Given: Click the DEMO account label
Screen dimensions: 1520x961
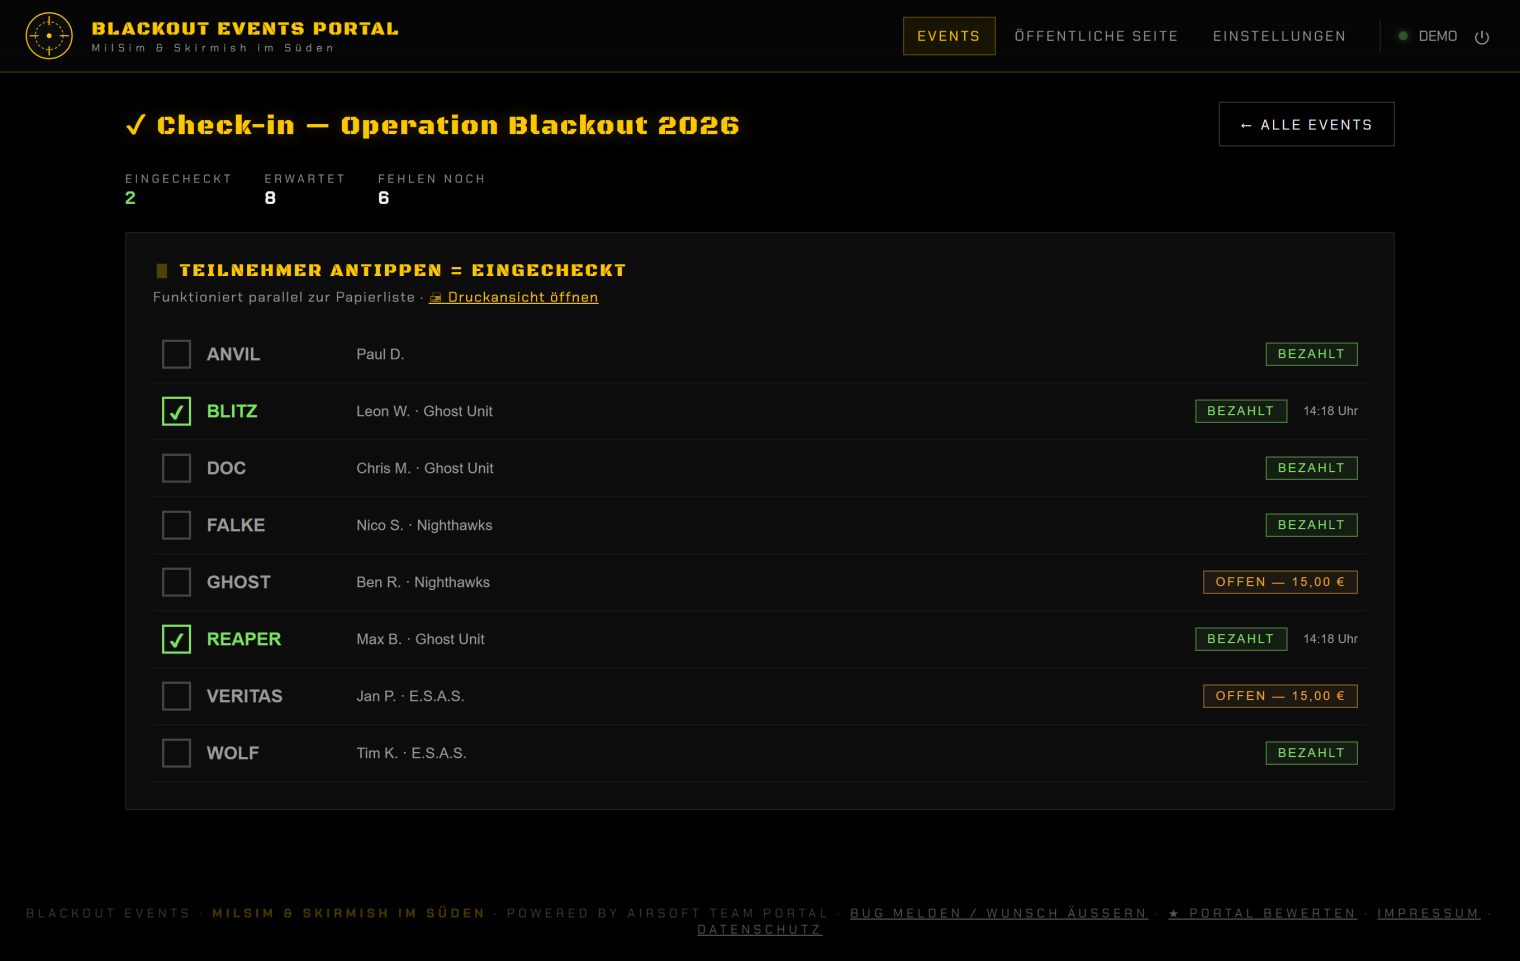Looking at the screenshot, I should 1438,36.
